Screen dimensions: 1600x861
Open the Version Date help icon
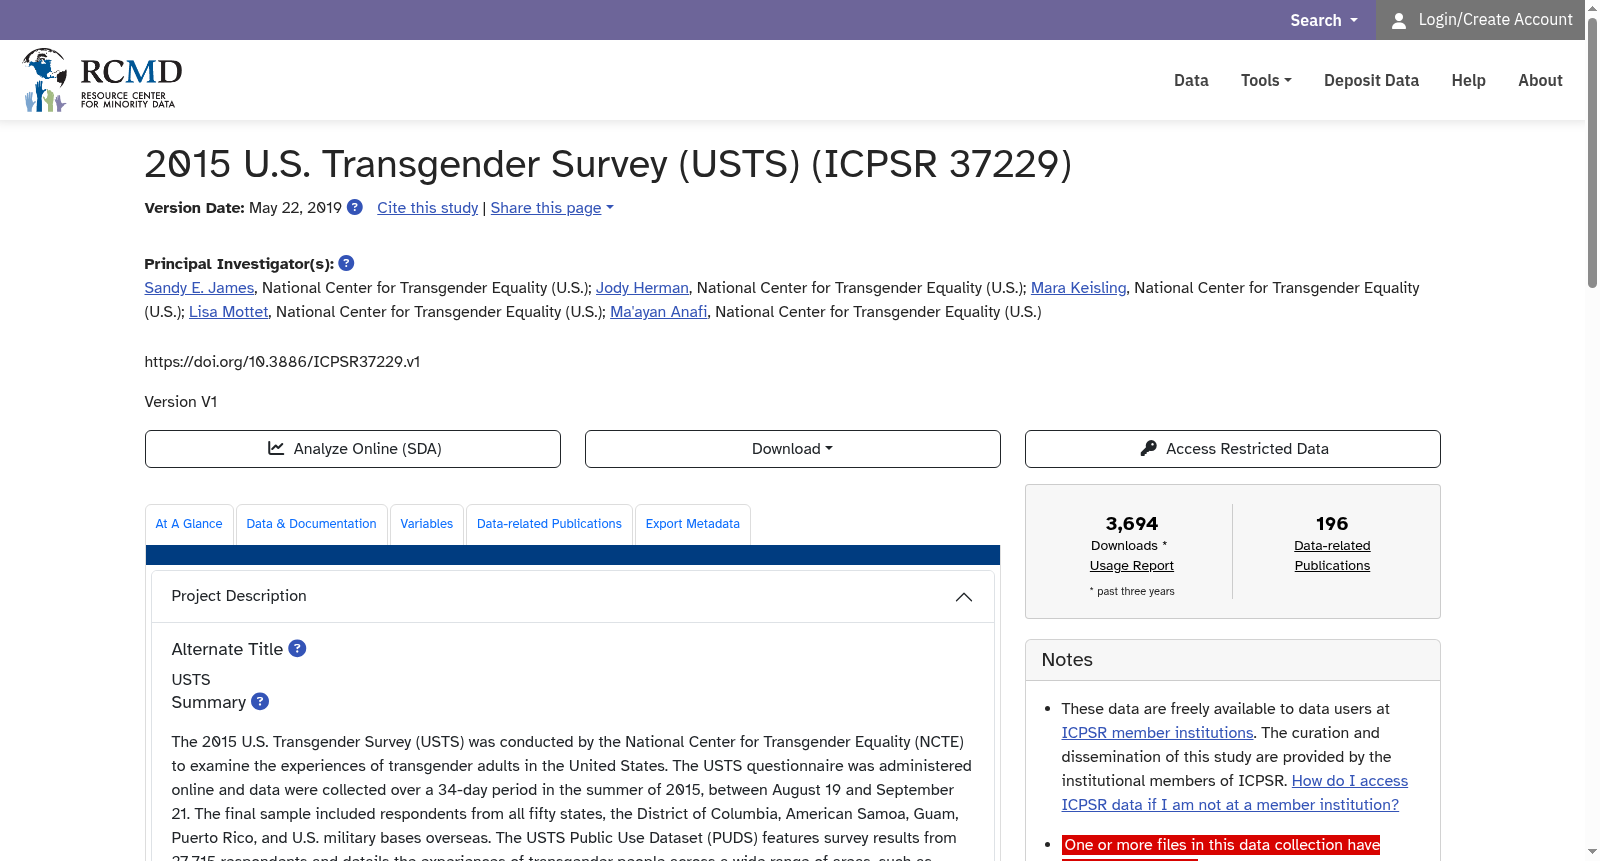click(x=355, y=207)
